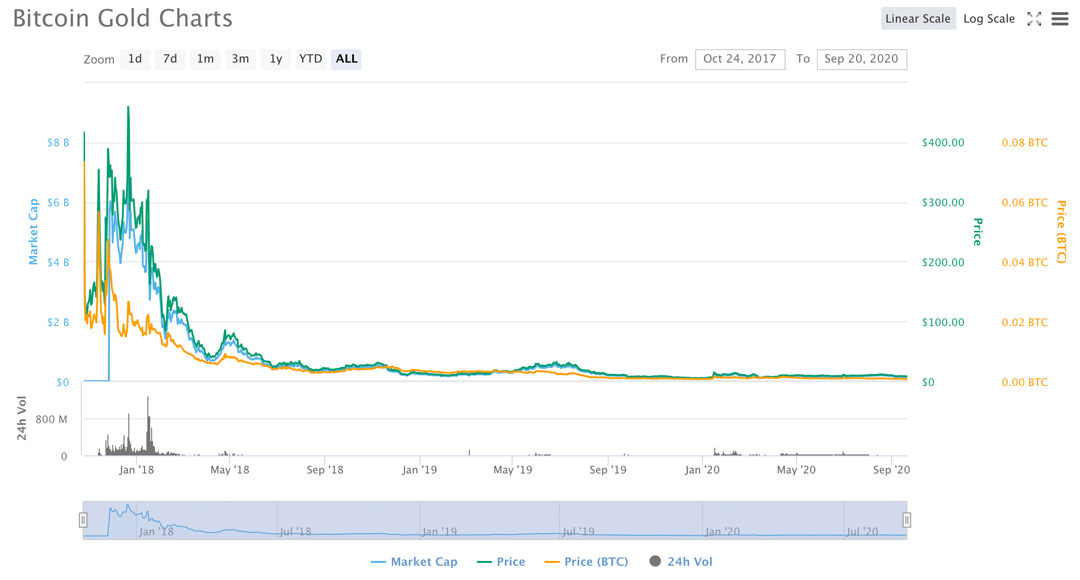Grab the right navigator range handle

[x=906, y=520]
